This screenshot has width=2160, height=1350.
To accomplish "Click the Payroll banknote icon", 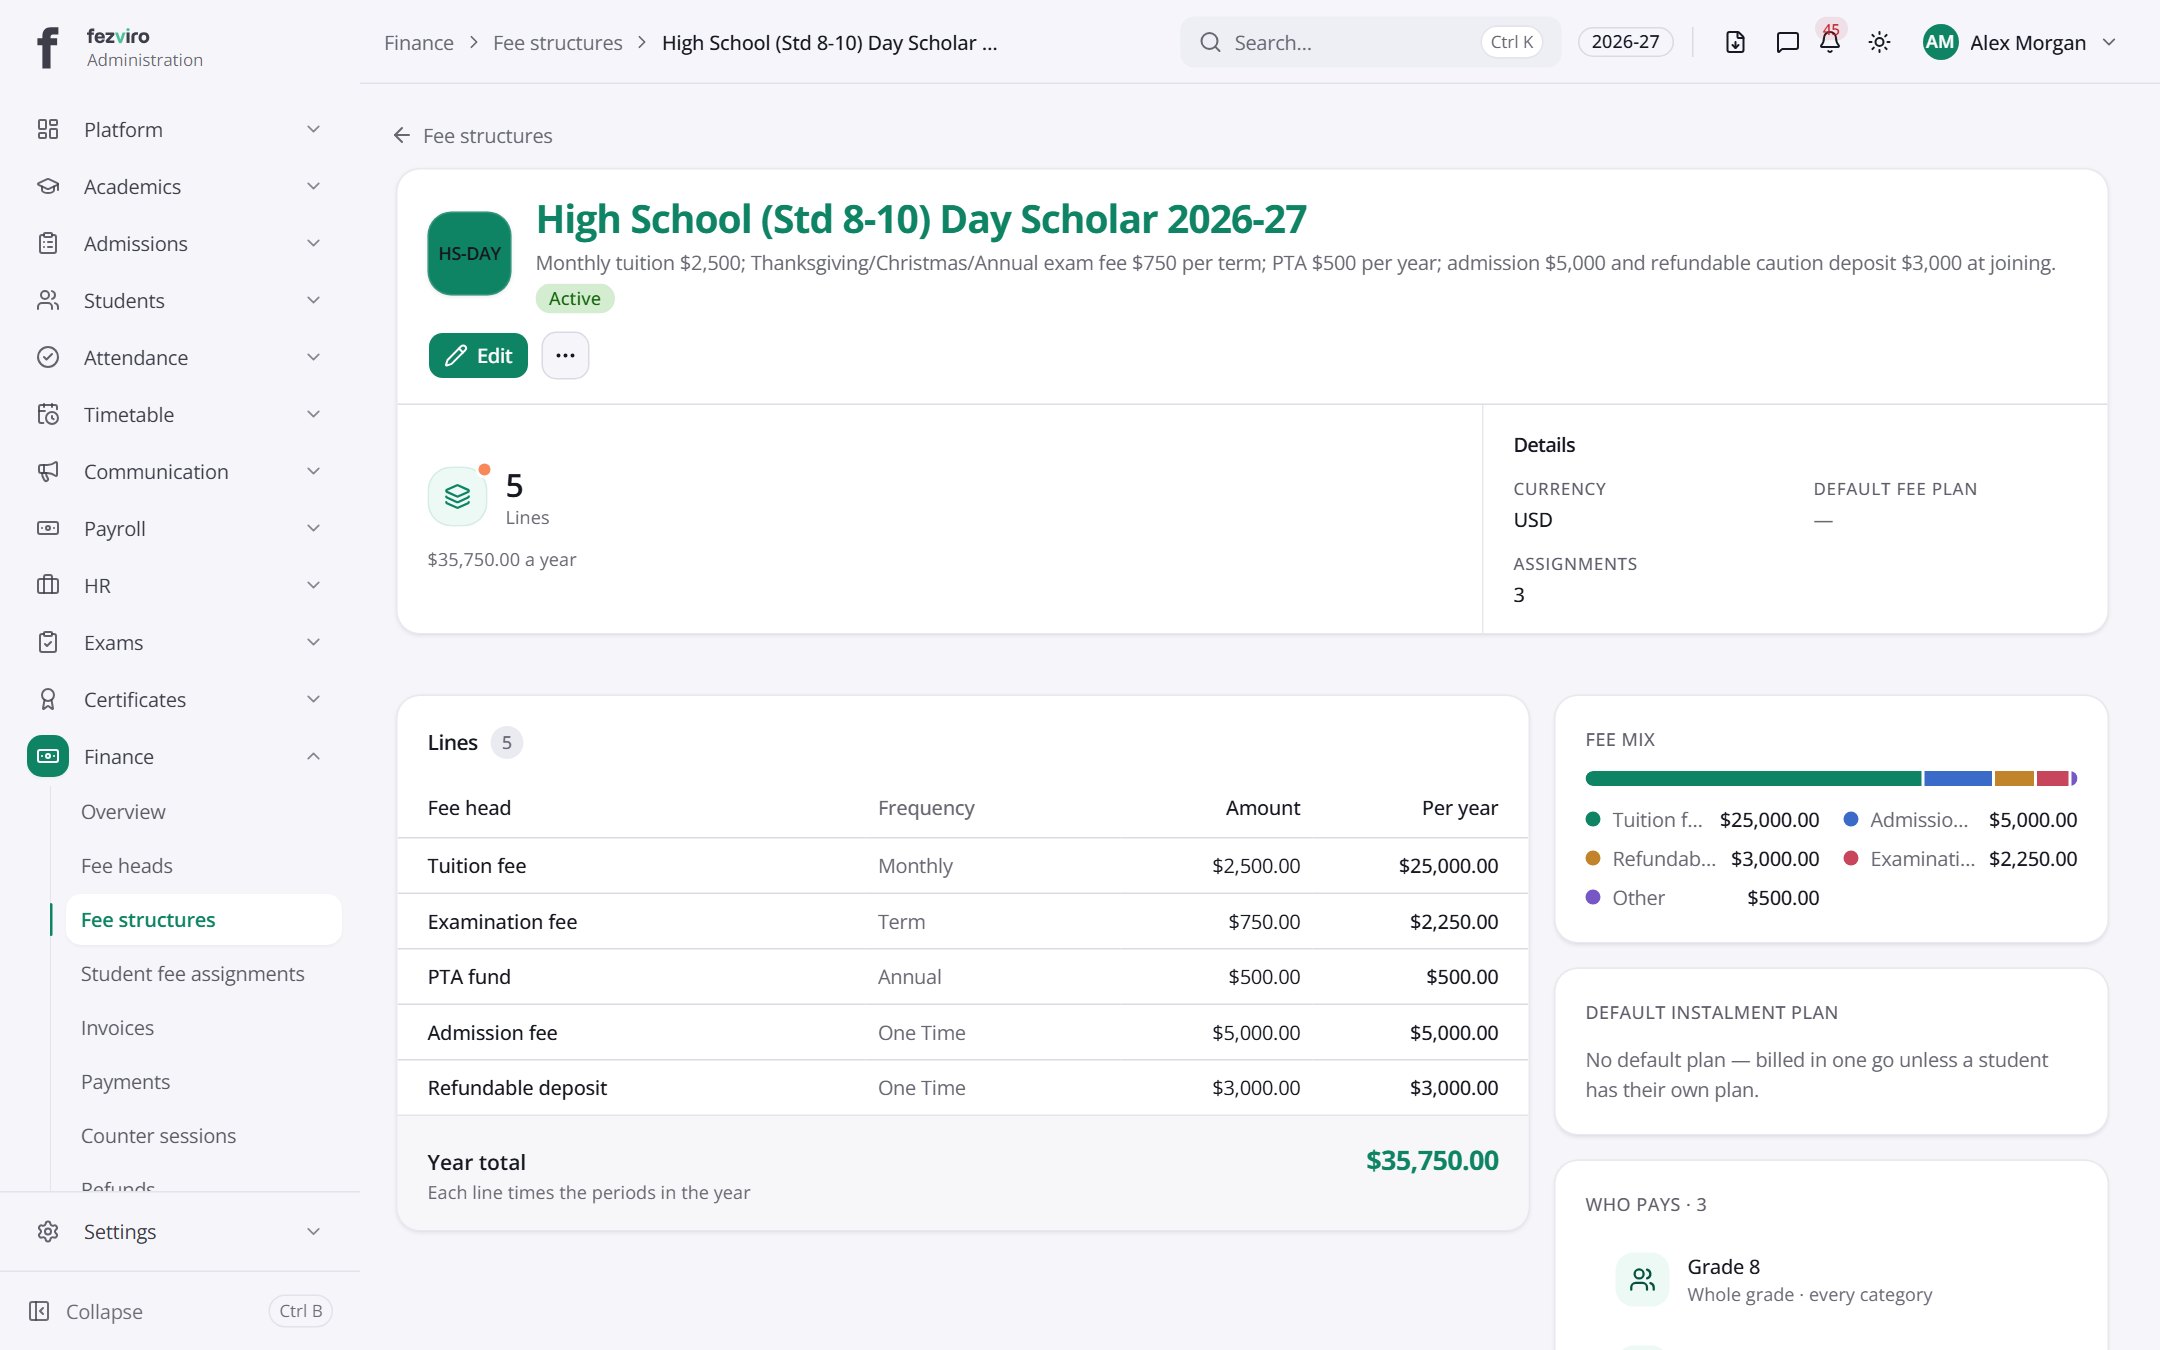I will [48, 528].
